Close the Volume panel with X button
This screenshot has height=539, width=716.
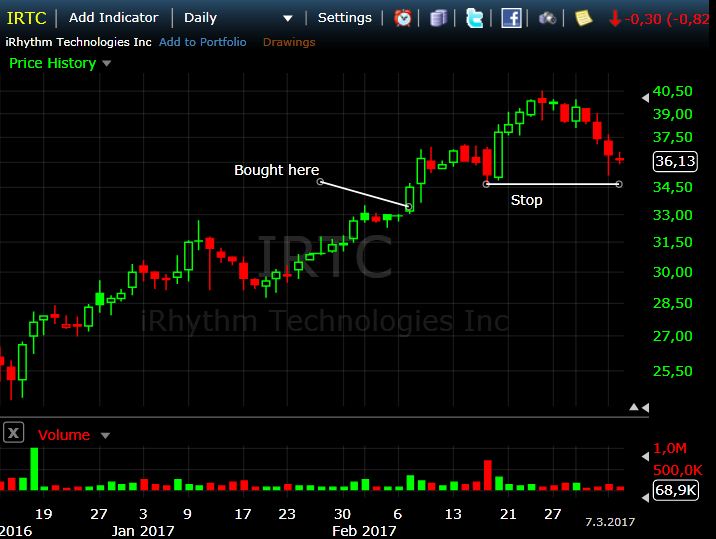[x=13, y=432]
